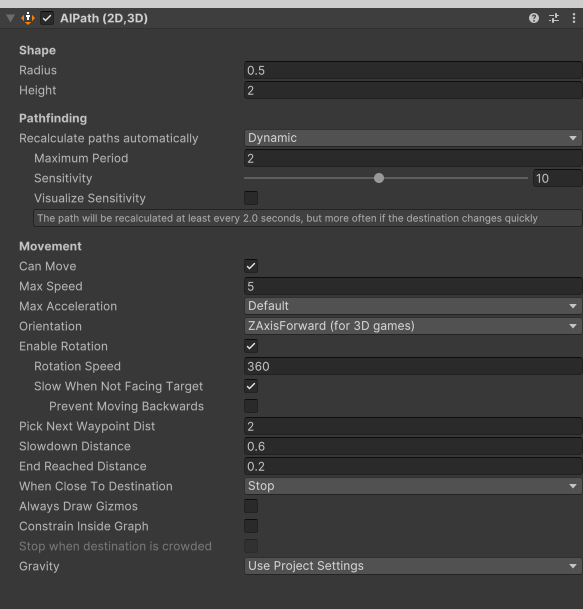
Task: Enable Prevent Moving Backwards option
Action: 251,406
